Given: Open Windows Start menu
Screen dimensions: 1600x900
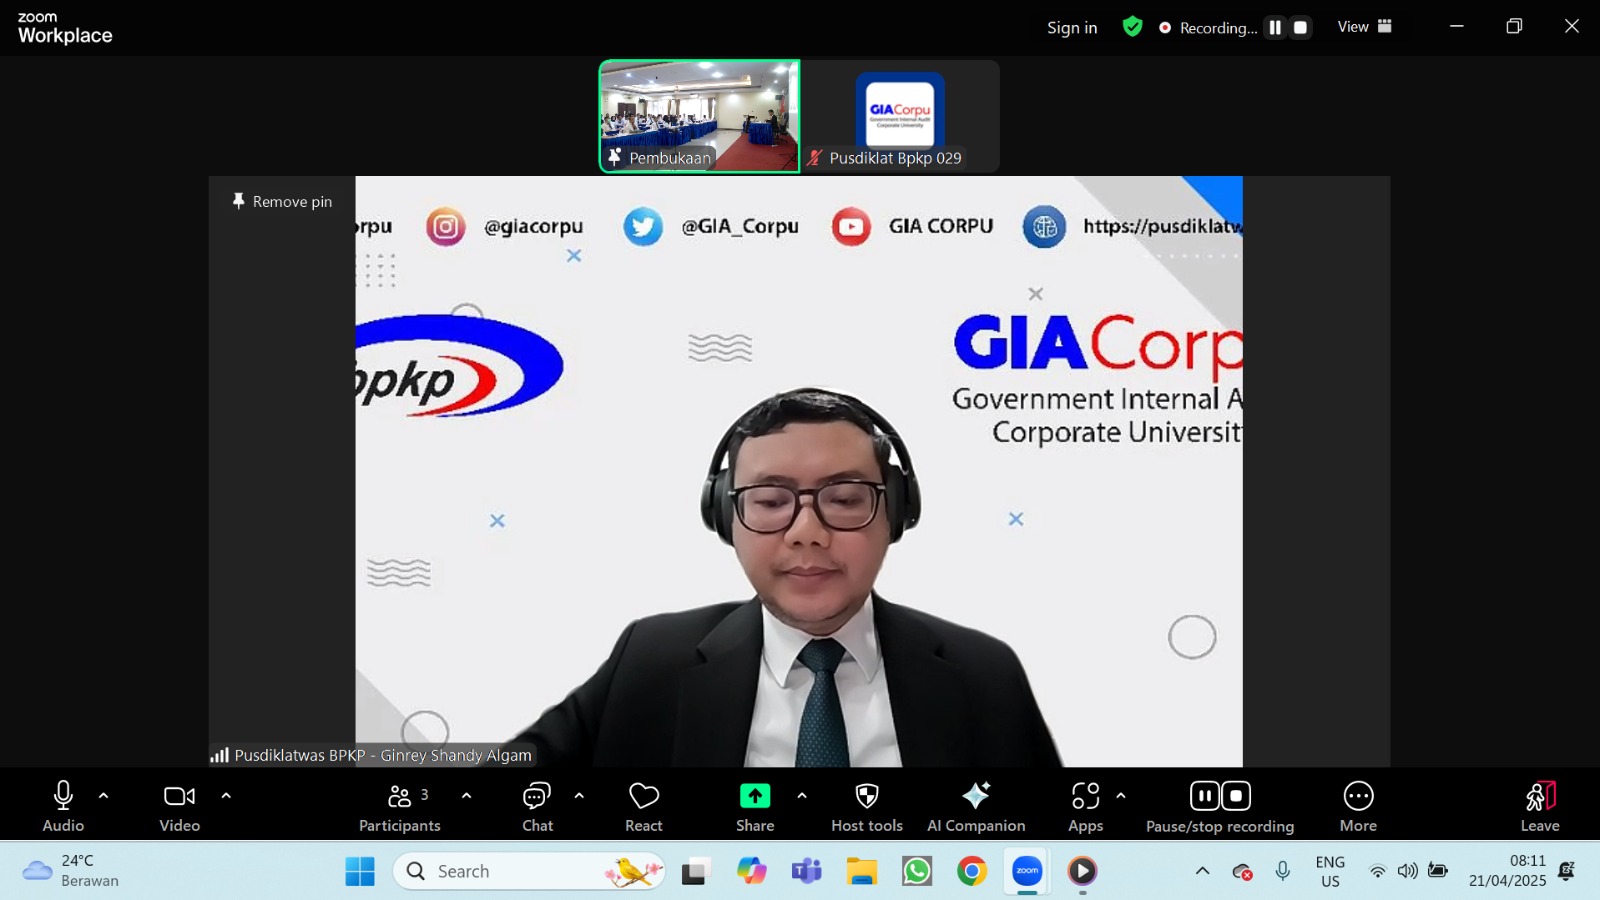Looking at the screenshot, I should [360, 871].
